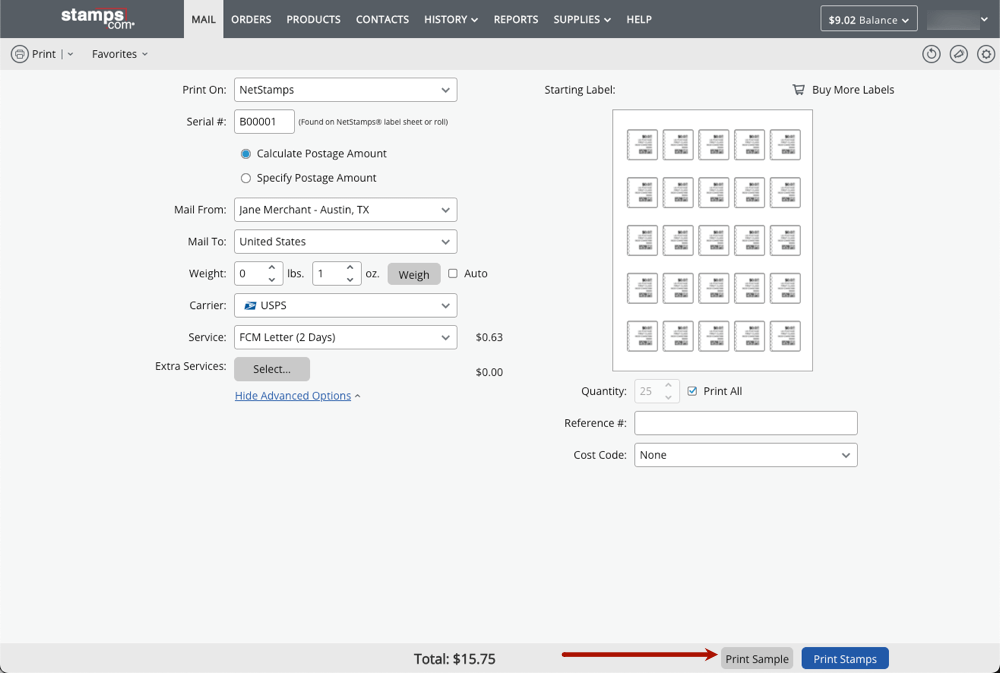
Task: Open the PRODUCTS tab
Action: 313,19
